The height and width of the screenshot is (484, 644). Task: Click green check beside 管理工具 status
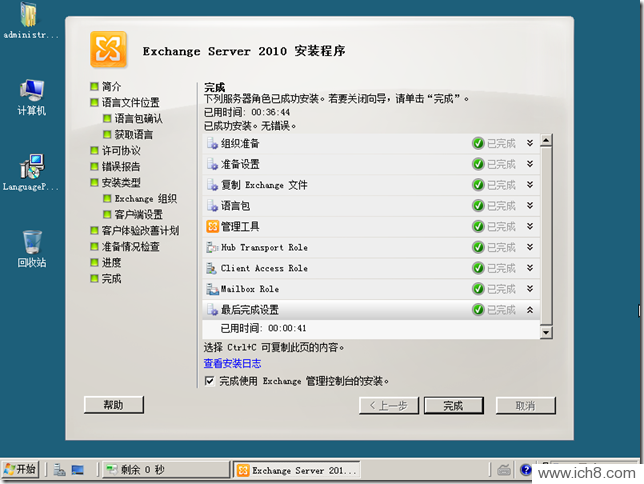point(478,226)
